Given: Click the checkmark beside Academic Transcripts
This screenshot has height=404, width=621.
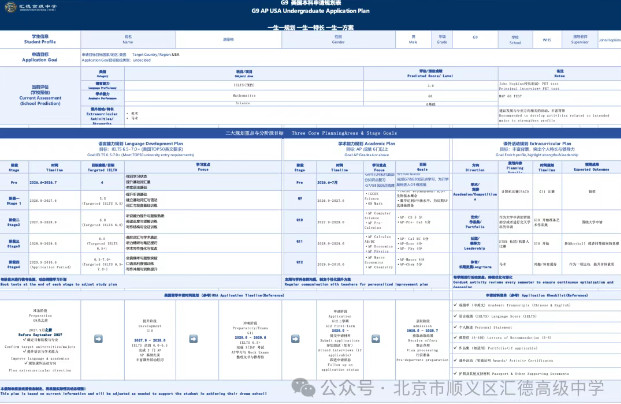Looking at the screenshot, I should pyautogui.click(x=455, y=305).
